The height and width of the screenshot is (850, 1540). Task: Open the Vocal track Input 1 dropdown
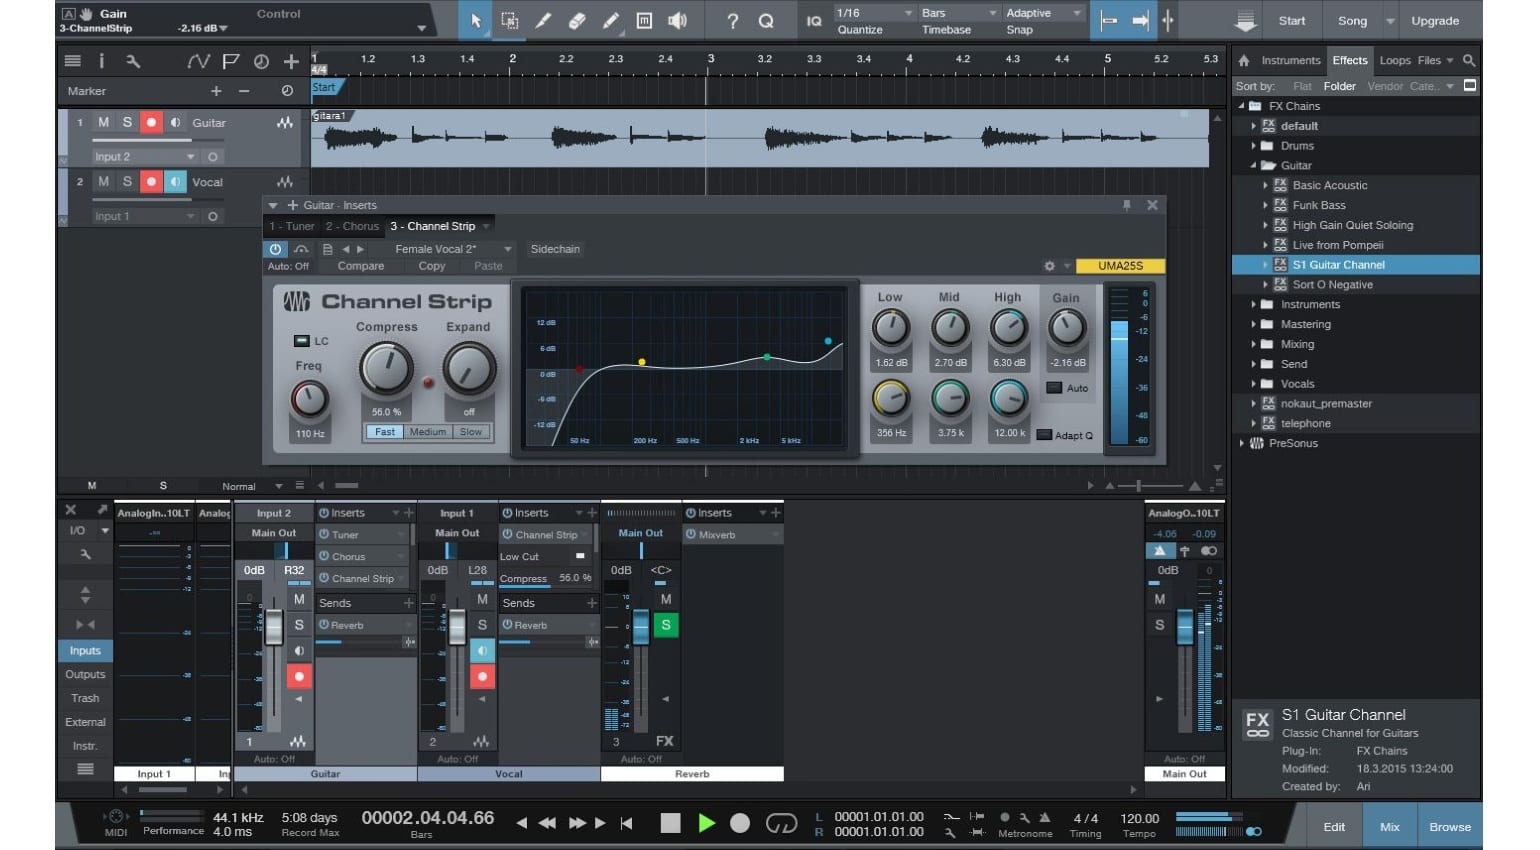pos(145,217)
